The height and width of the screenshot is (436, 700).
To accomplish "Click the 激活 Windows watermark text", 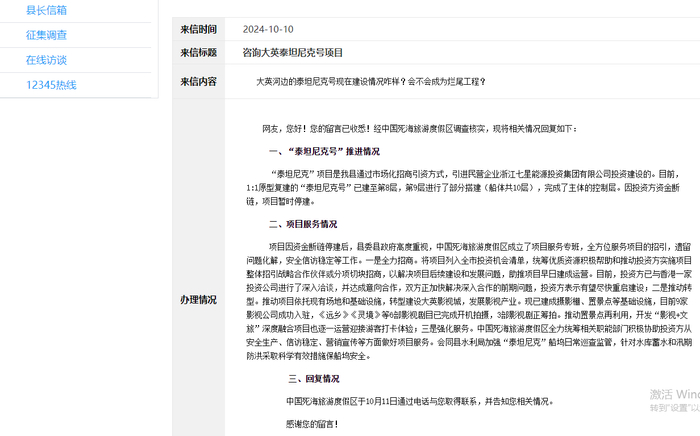I will (675, 394).
